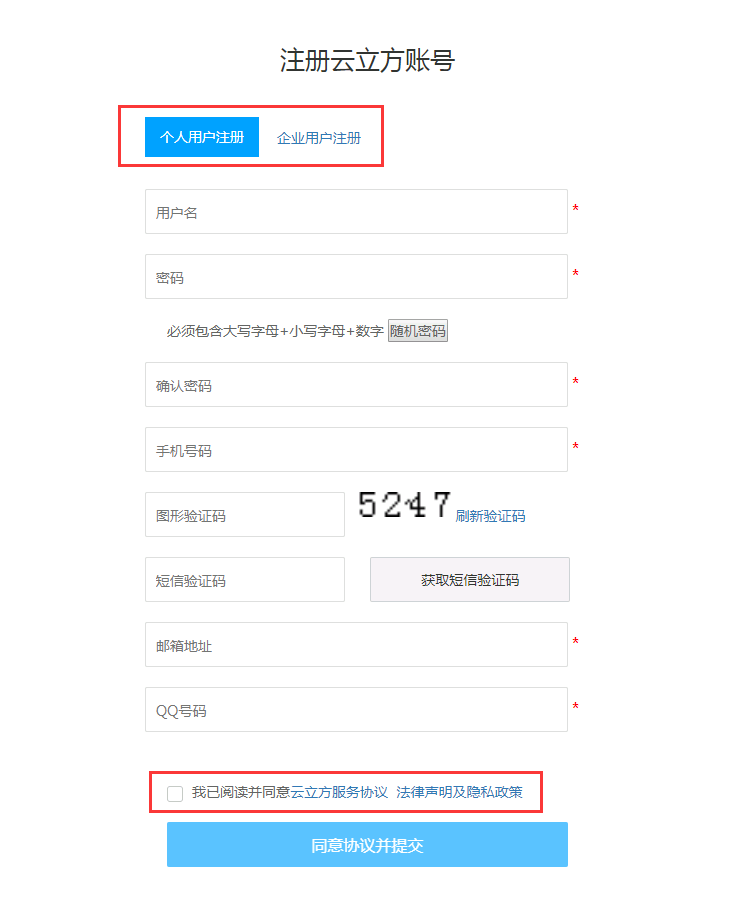Click the 我已阅读并同意 checkbox label

click(240, 792)
